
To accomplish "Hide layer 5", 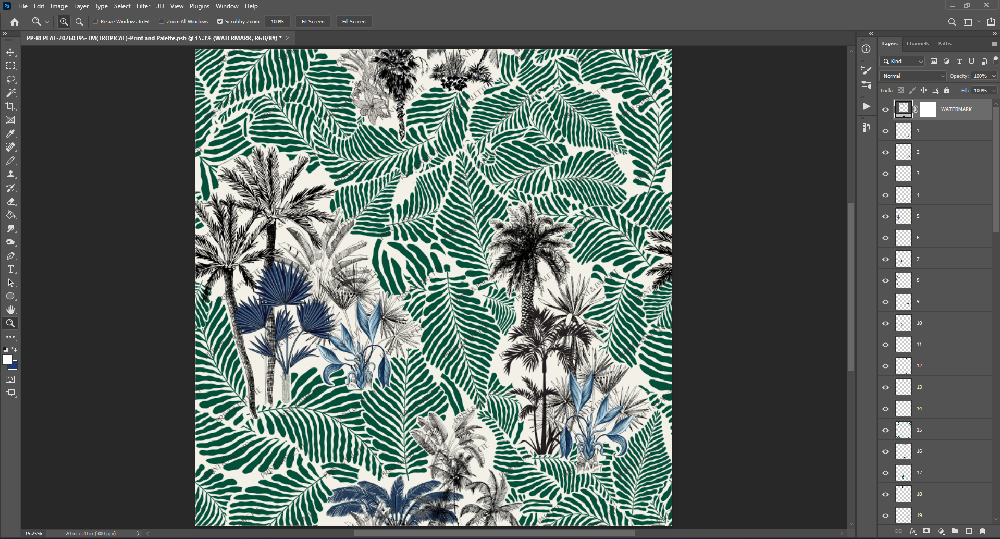I will (x=885, y=216).
